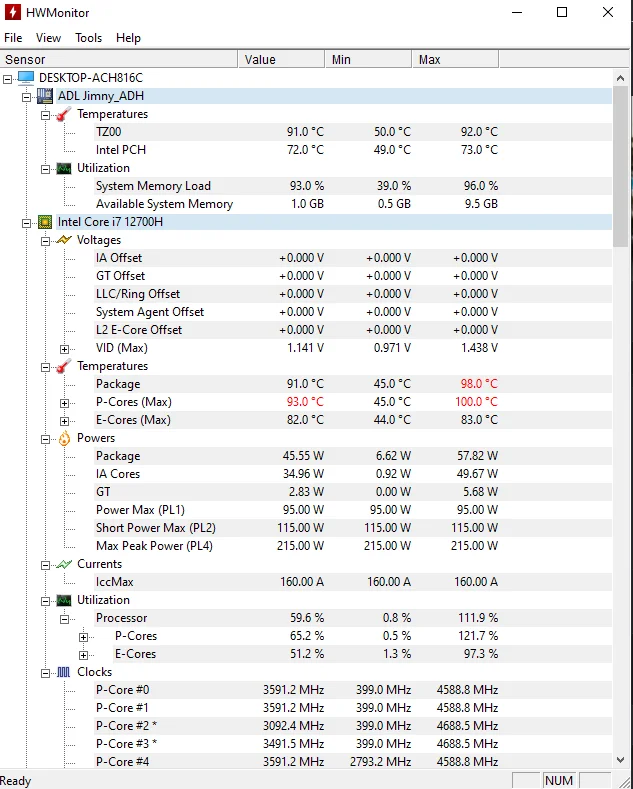The width and height of the screenshot is (633, 789).
Task: Click the Currents green wave icon
Action: (64, 564)
